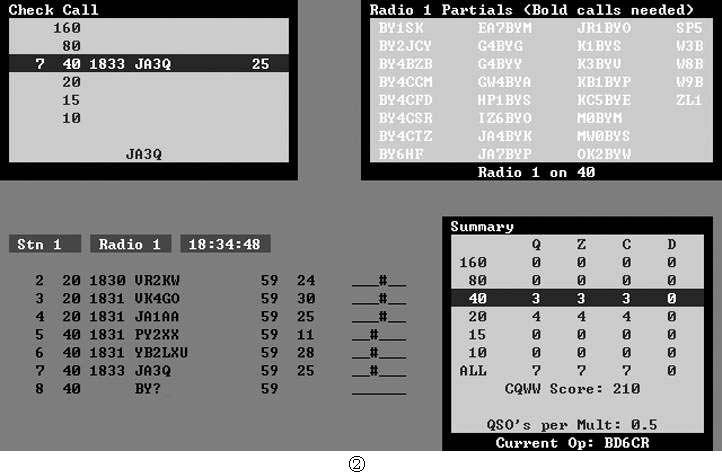The height and width of the screenshot is (474, 722).
Task: Click the highlighted 40 meter JA3Q row in Check Call
Action: [150, 64]
